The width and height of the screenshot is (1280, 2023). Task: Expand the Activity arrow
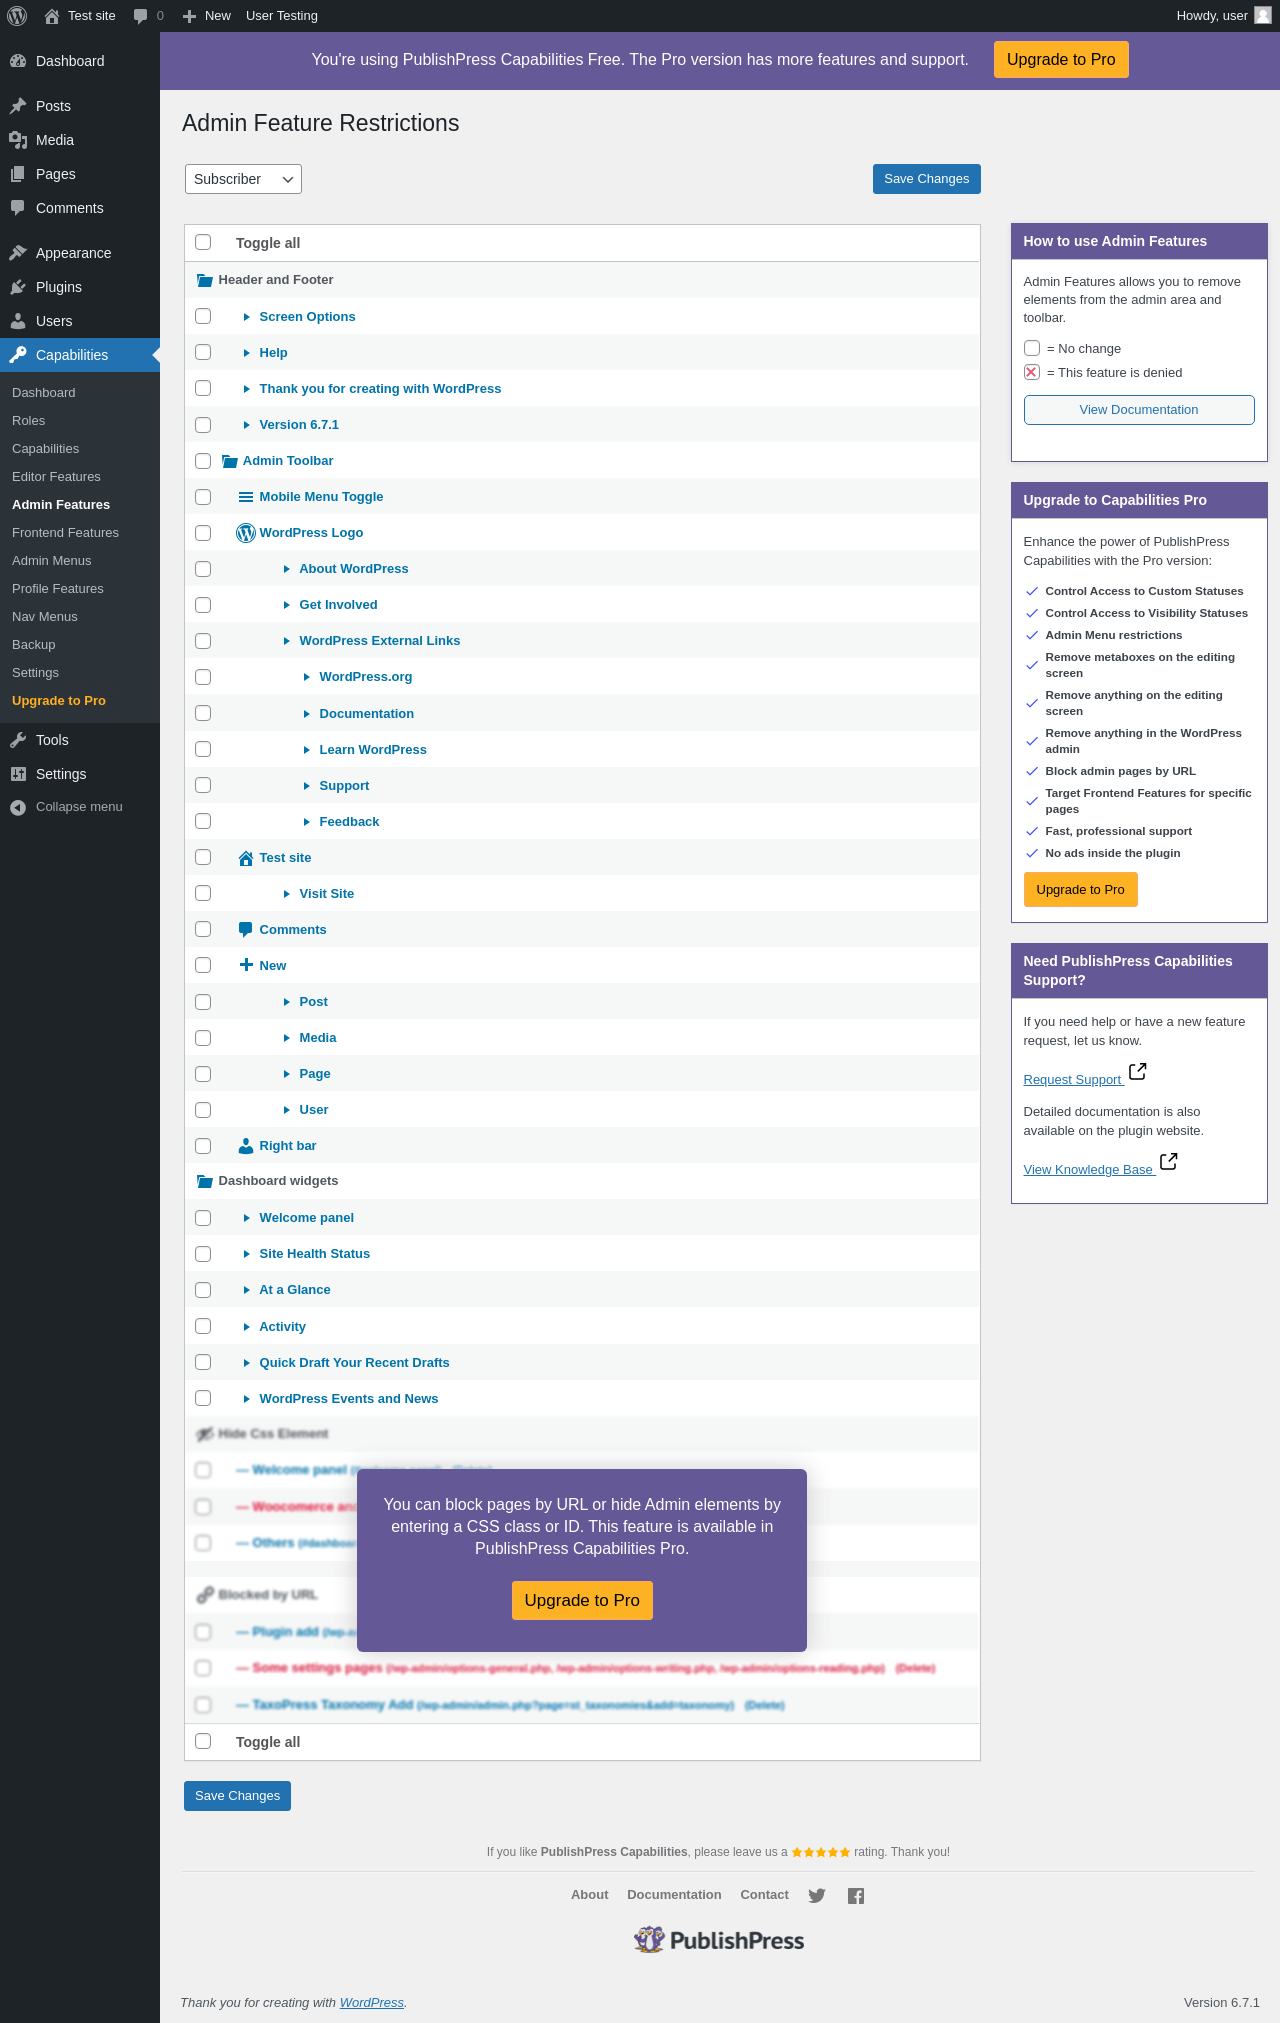pyautogui.click(x=247, y=1327)
